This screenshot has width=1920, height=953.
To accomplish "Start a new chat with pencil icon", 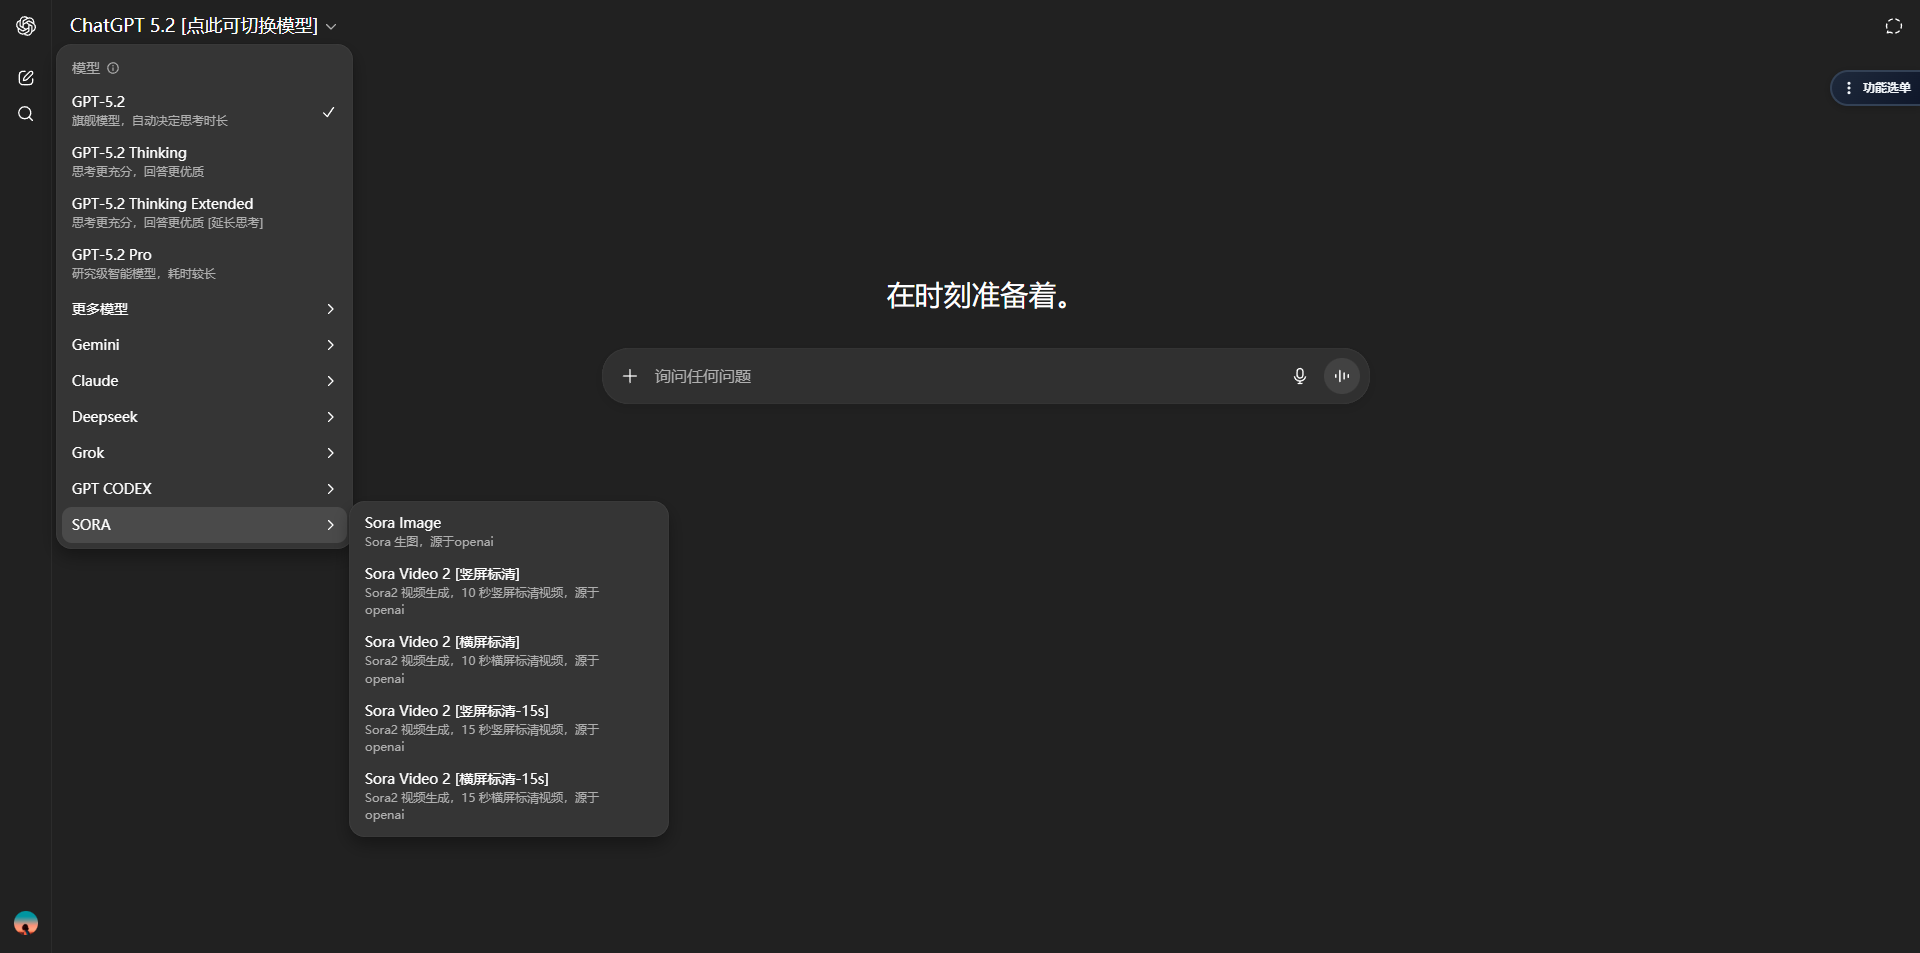I will pos(26,78).
